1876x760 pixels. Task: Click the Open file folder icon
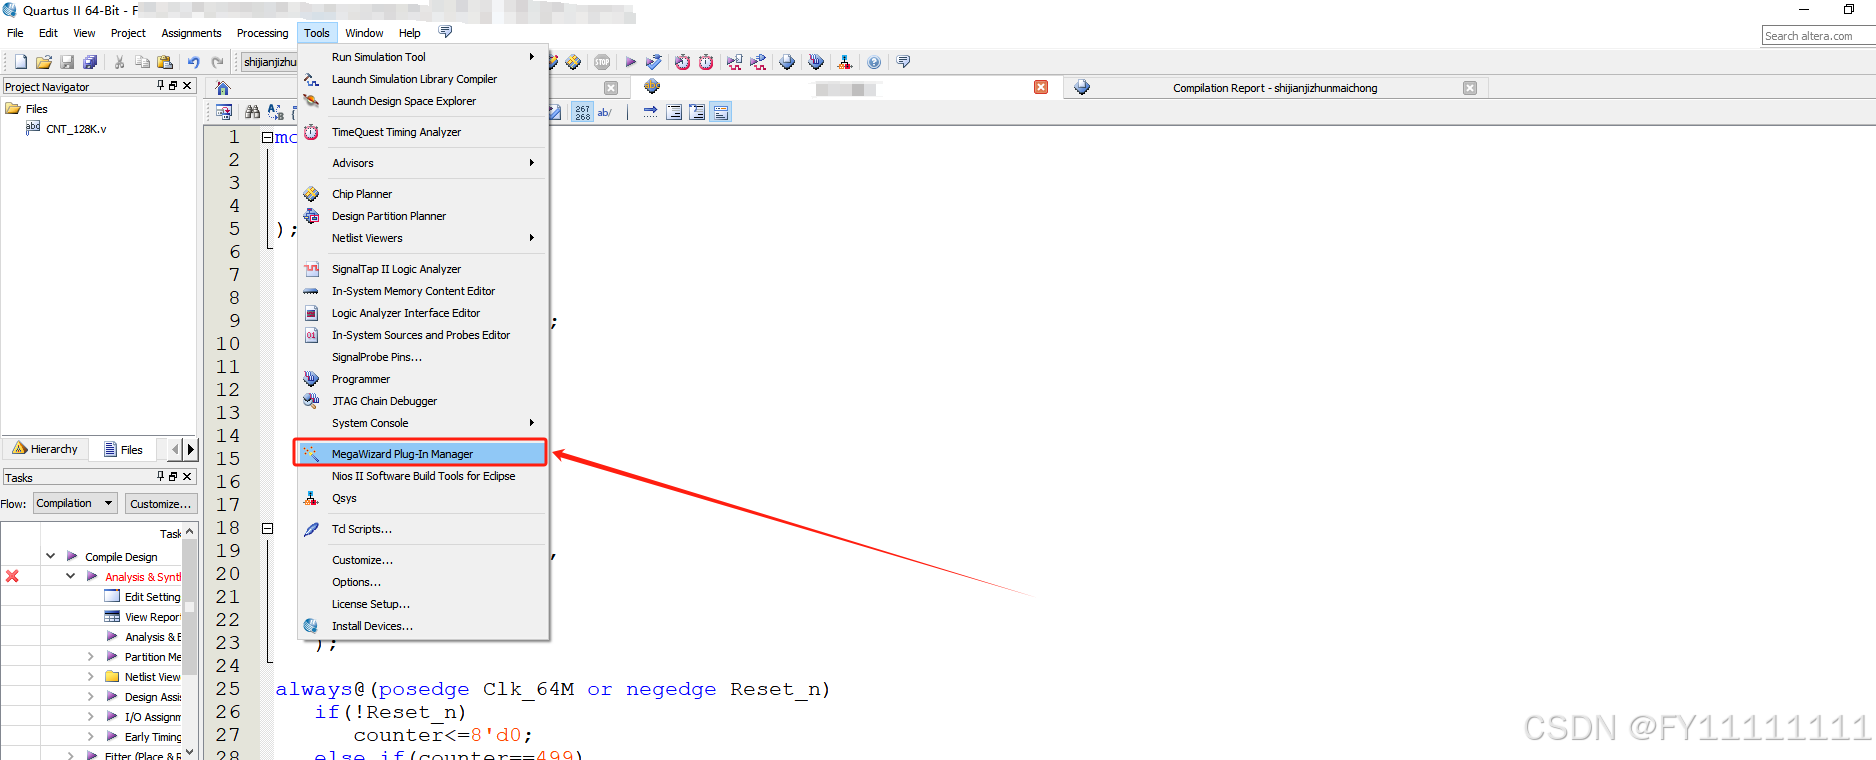[x=44, y=62]
